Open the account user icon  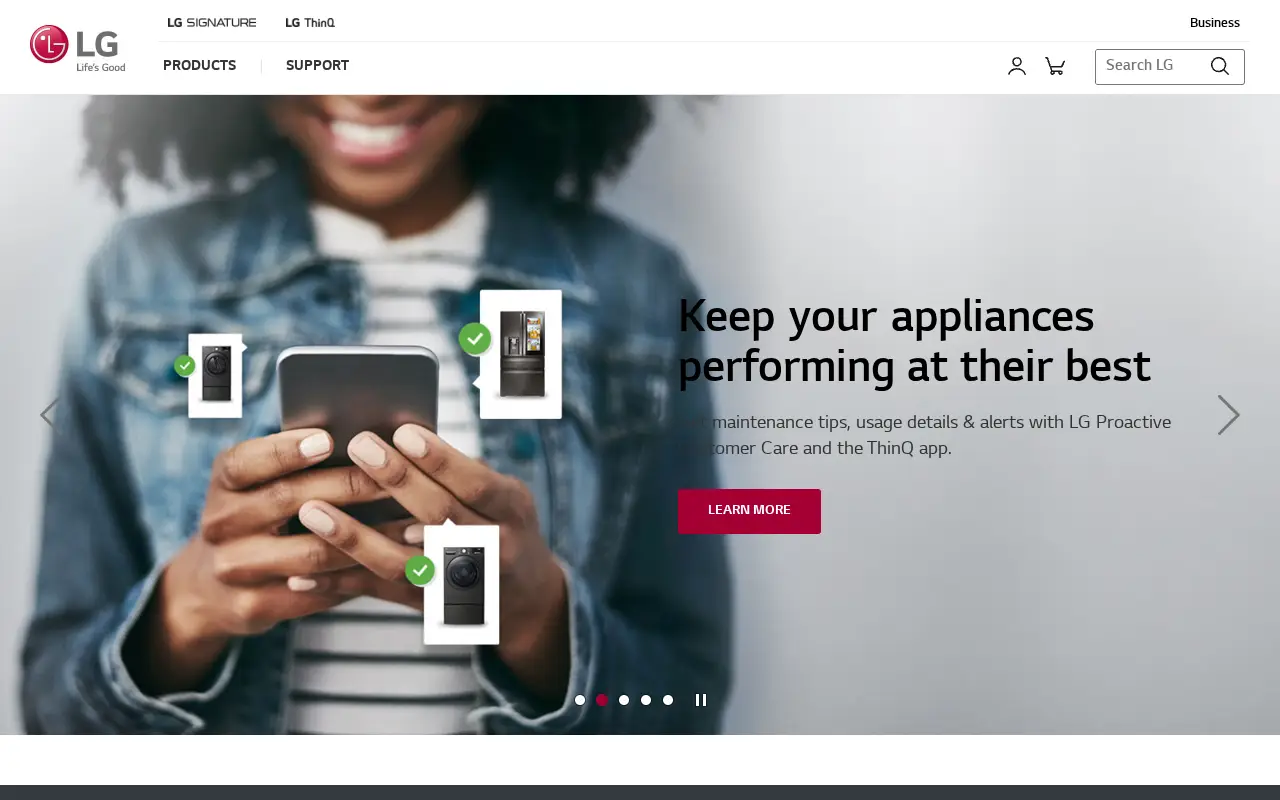[1017, 66]
